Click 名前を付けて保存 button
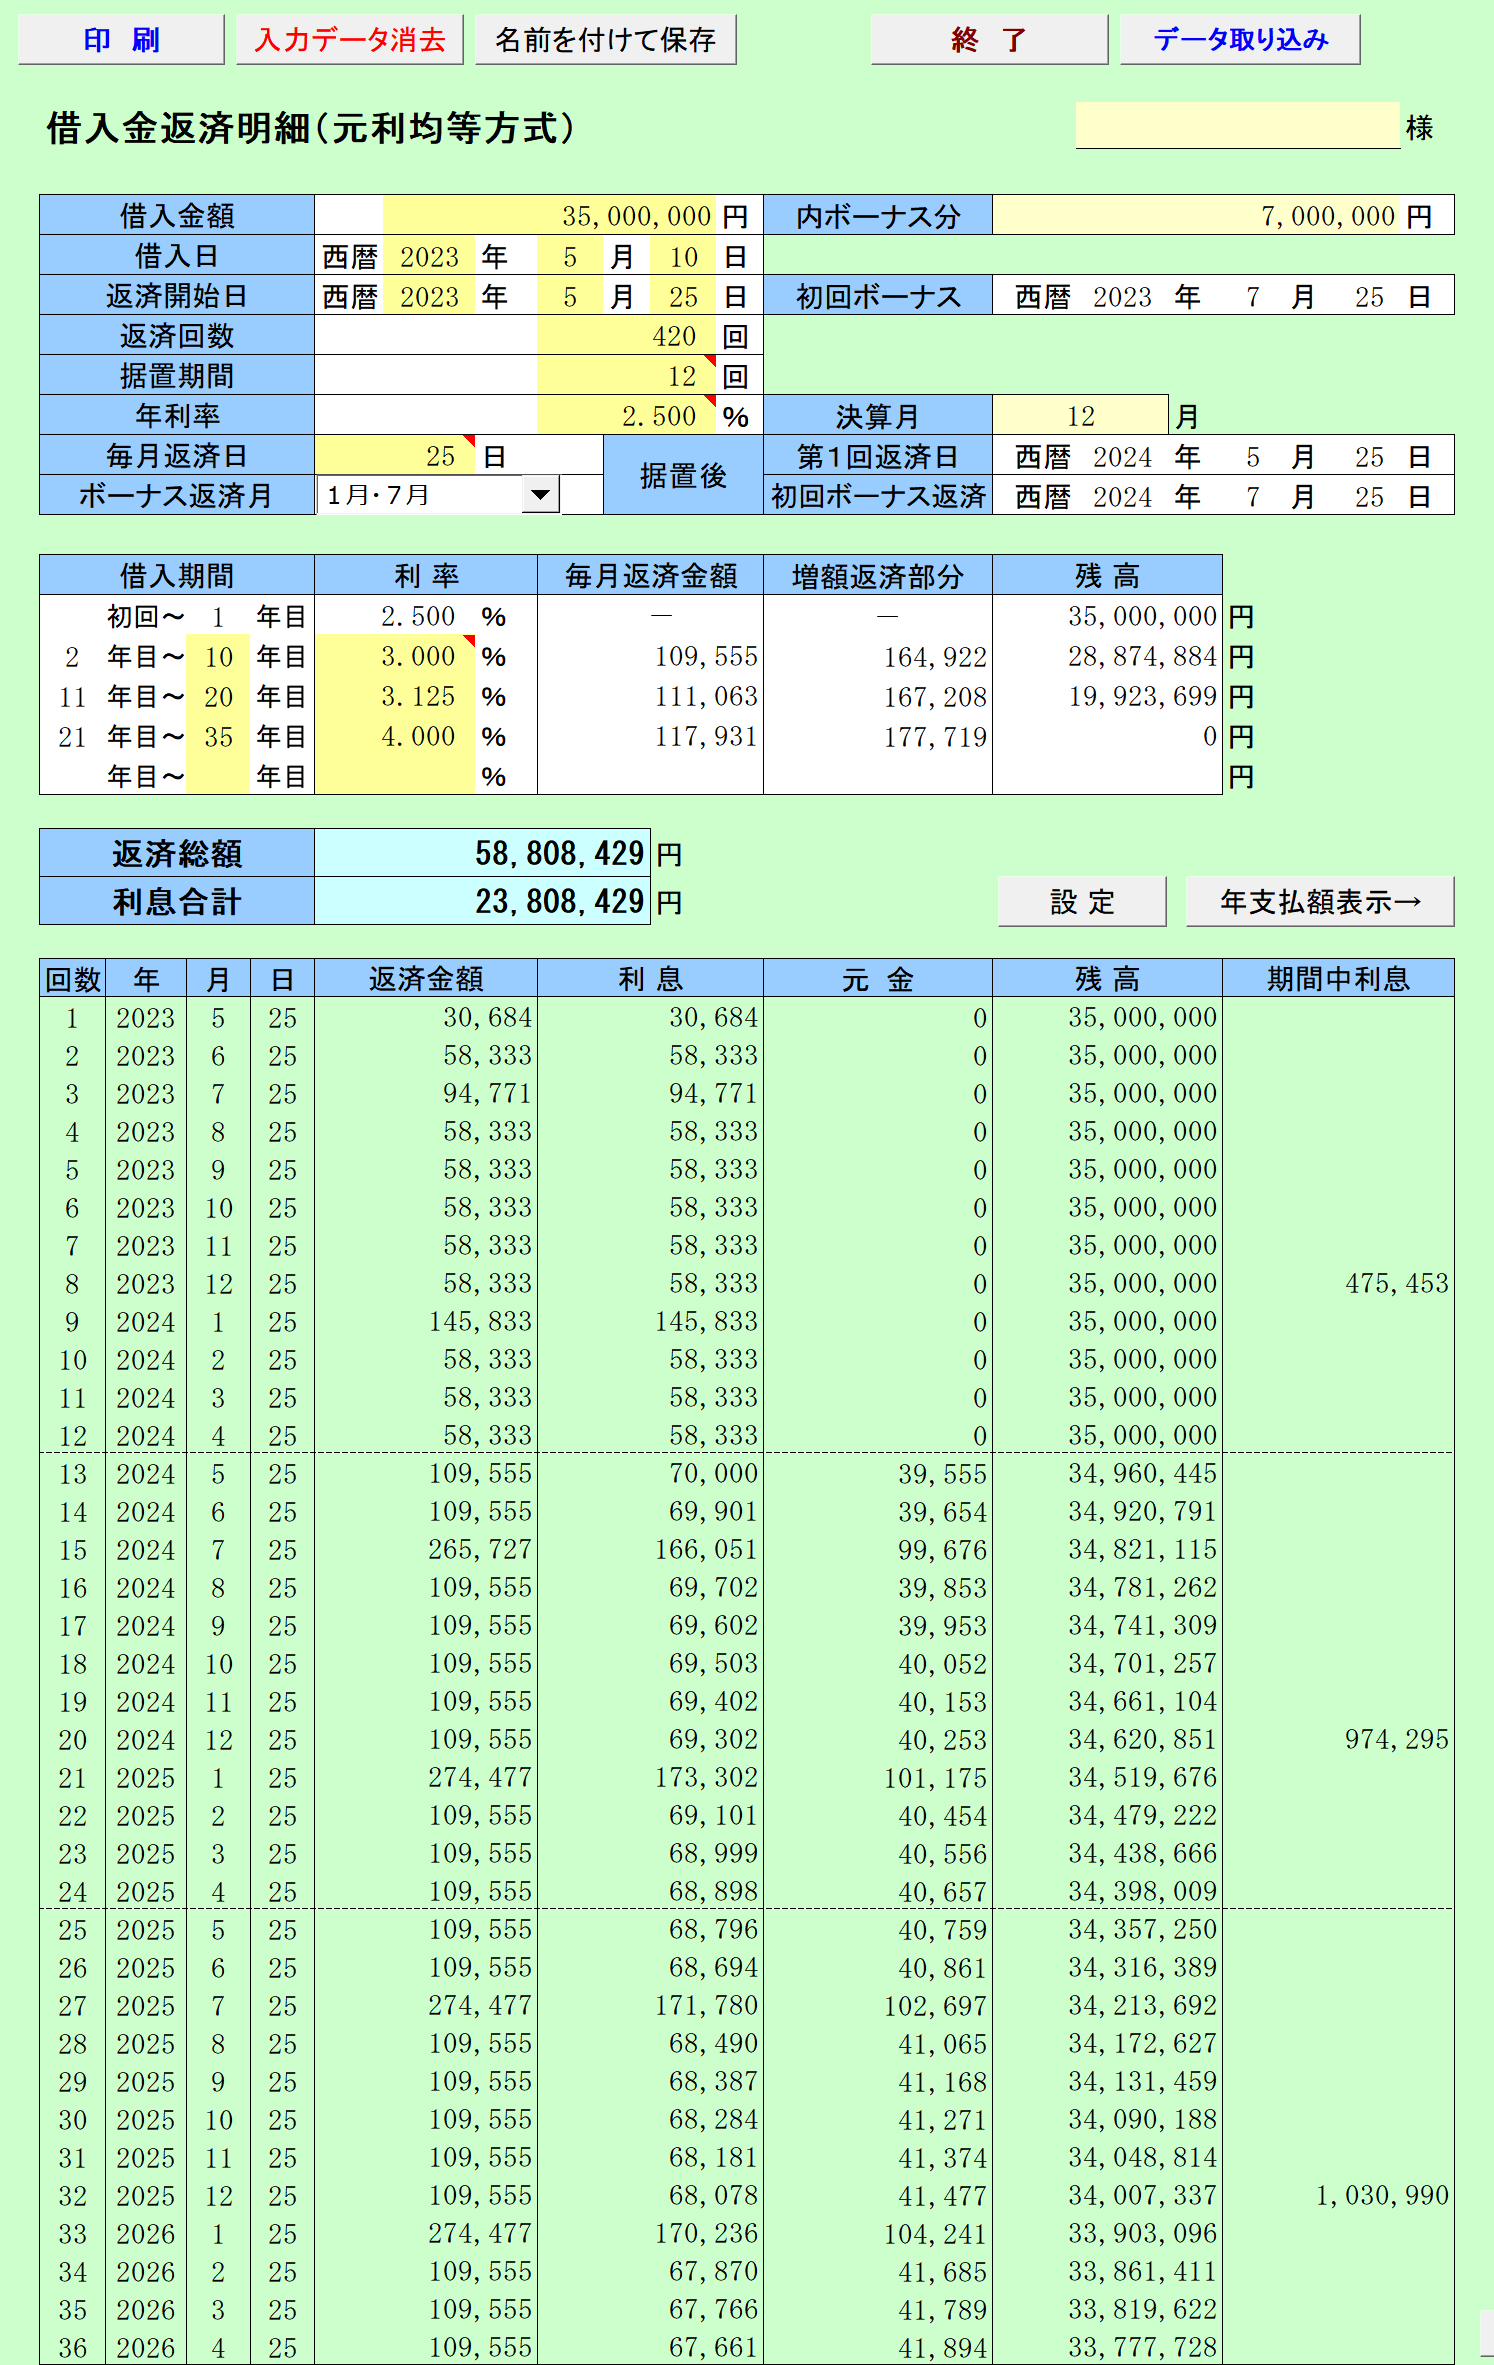 click(605, 40)
